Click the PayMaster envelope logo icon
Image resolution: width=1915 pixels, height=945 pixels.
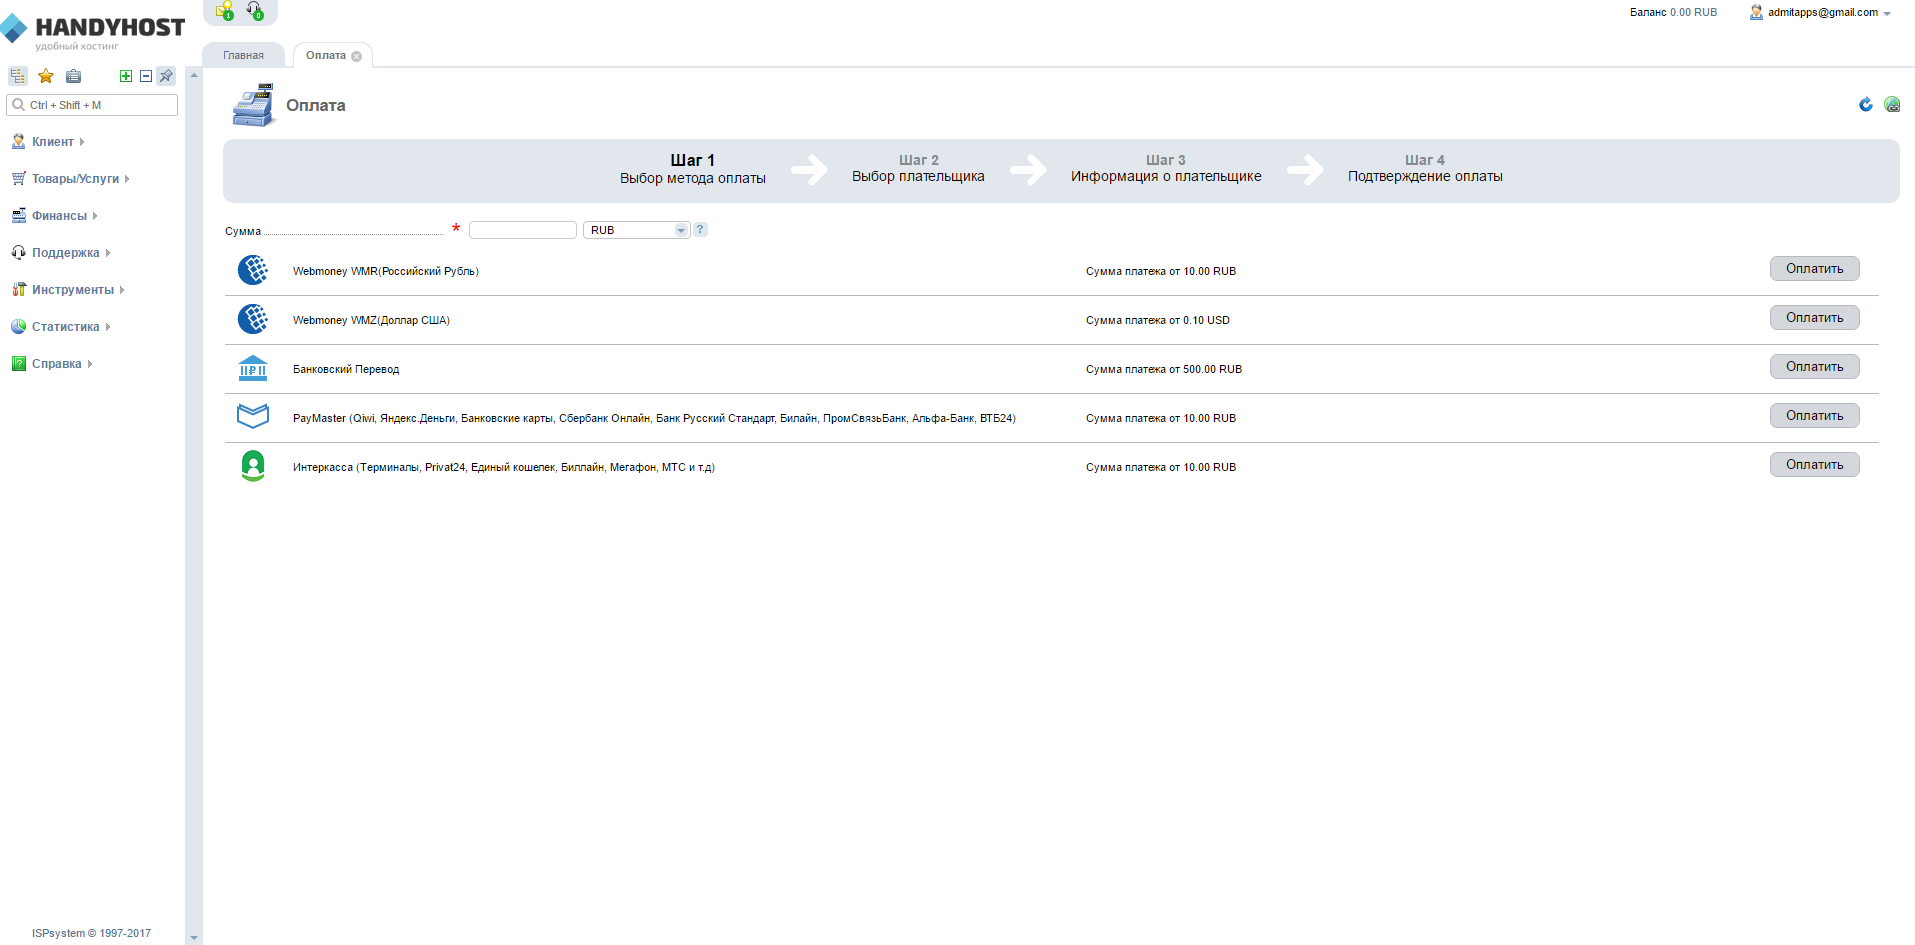[x=253, y=415]
